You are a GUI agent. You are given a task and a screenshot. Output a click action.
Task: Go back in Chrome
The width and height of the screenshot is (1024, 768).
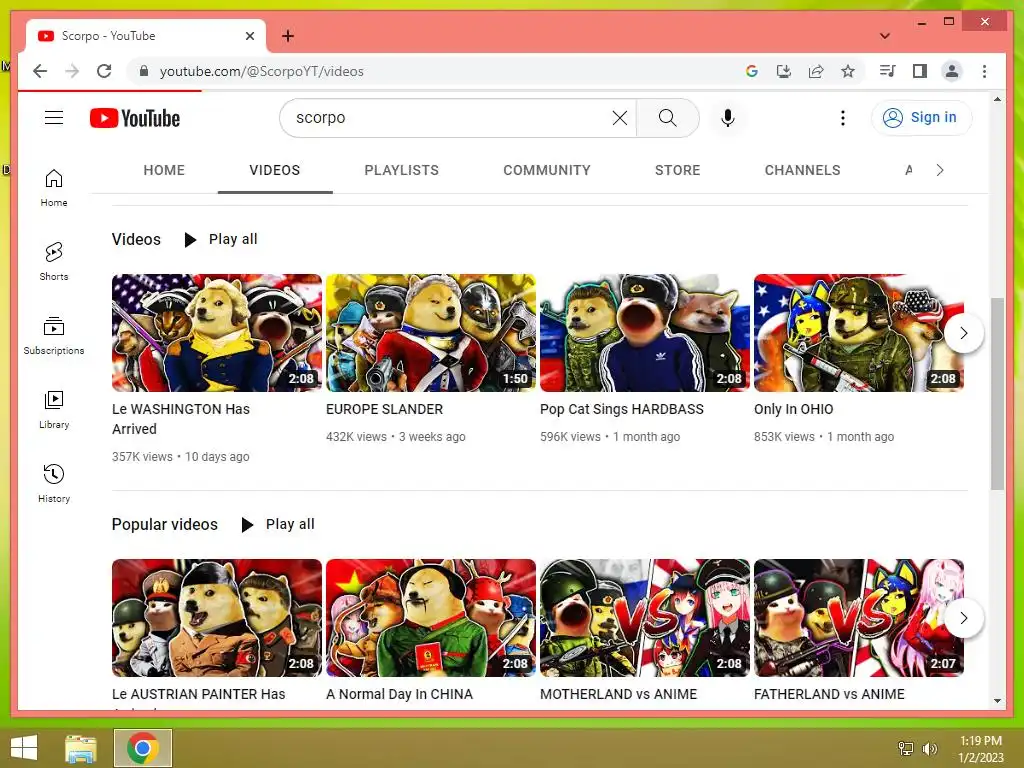coord(40,71)
